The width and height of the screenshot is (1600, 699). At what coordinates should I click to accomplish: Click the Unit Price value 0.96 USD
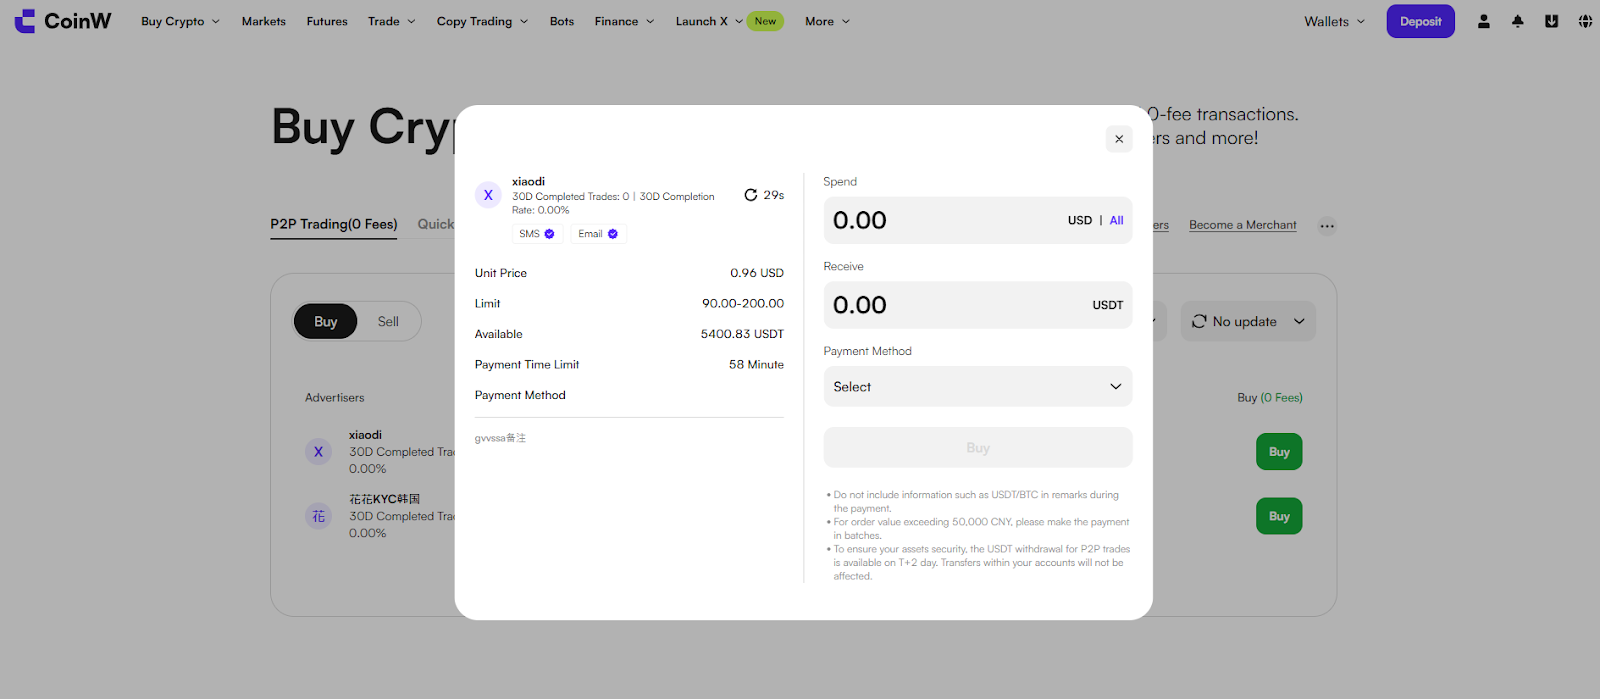pos(757,273)
